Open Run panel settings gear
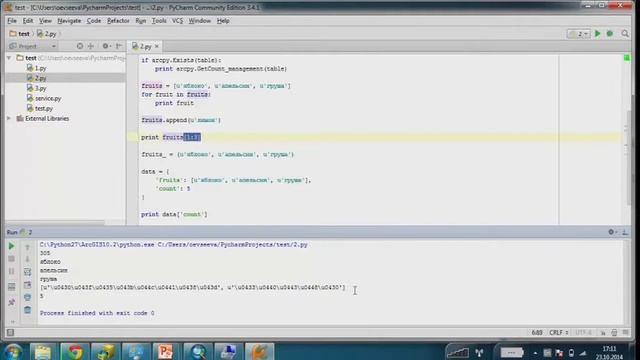The width and height of the screenshot is (640, 360). click(x=611, y=232)
